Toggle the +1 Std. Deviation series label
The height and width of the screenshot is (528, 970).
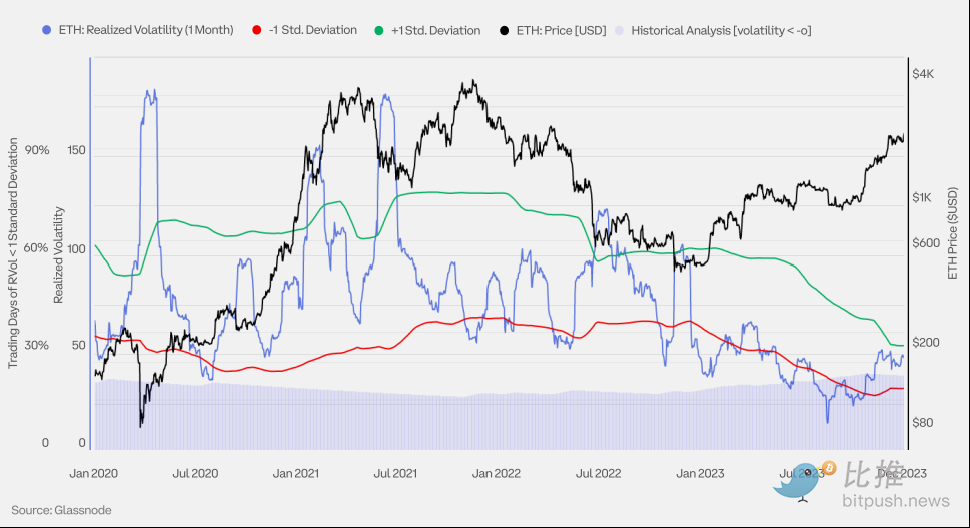[437, 30]
